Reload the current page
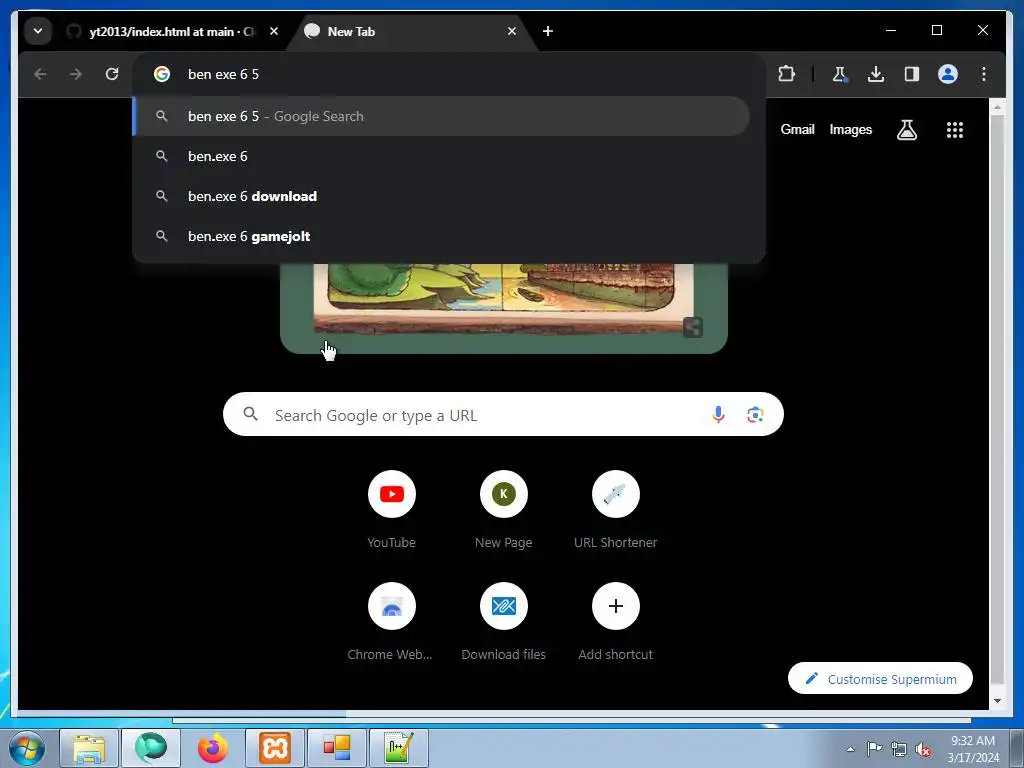The image size is (1024, 768). [x=112, y=74]
